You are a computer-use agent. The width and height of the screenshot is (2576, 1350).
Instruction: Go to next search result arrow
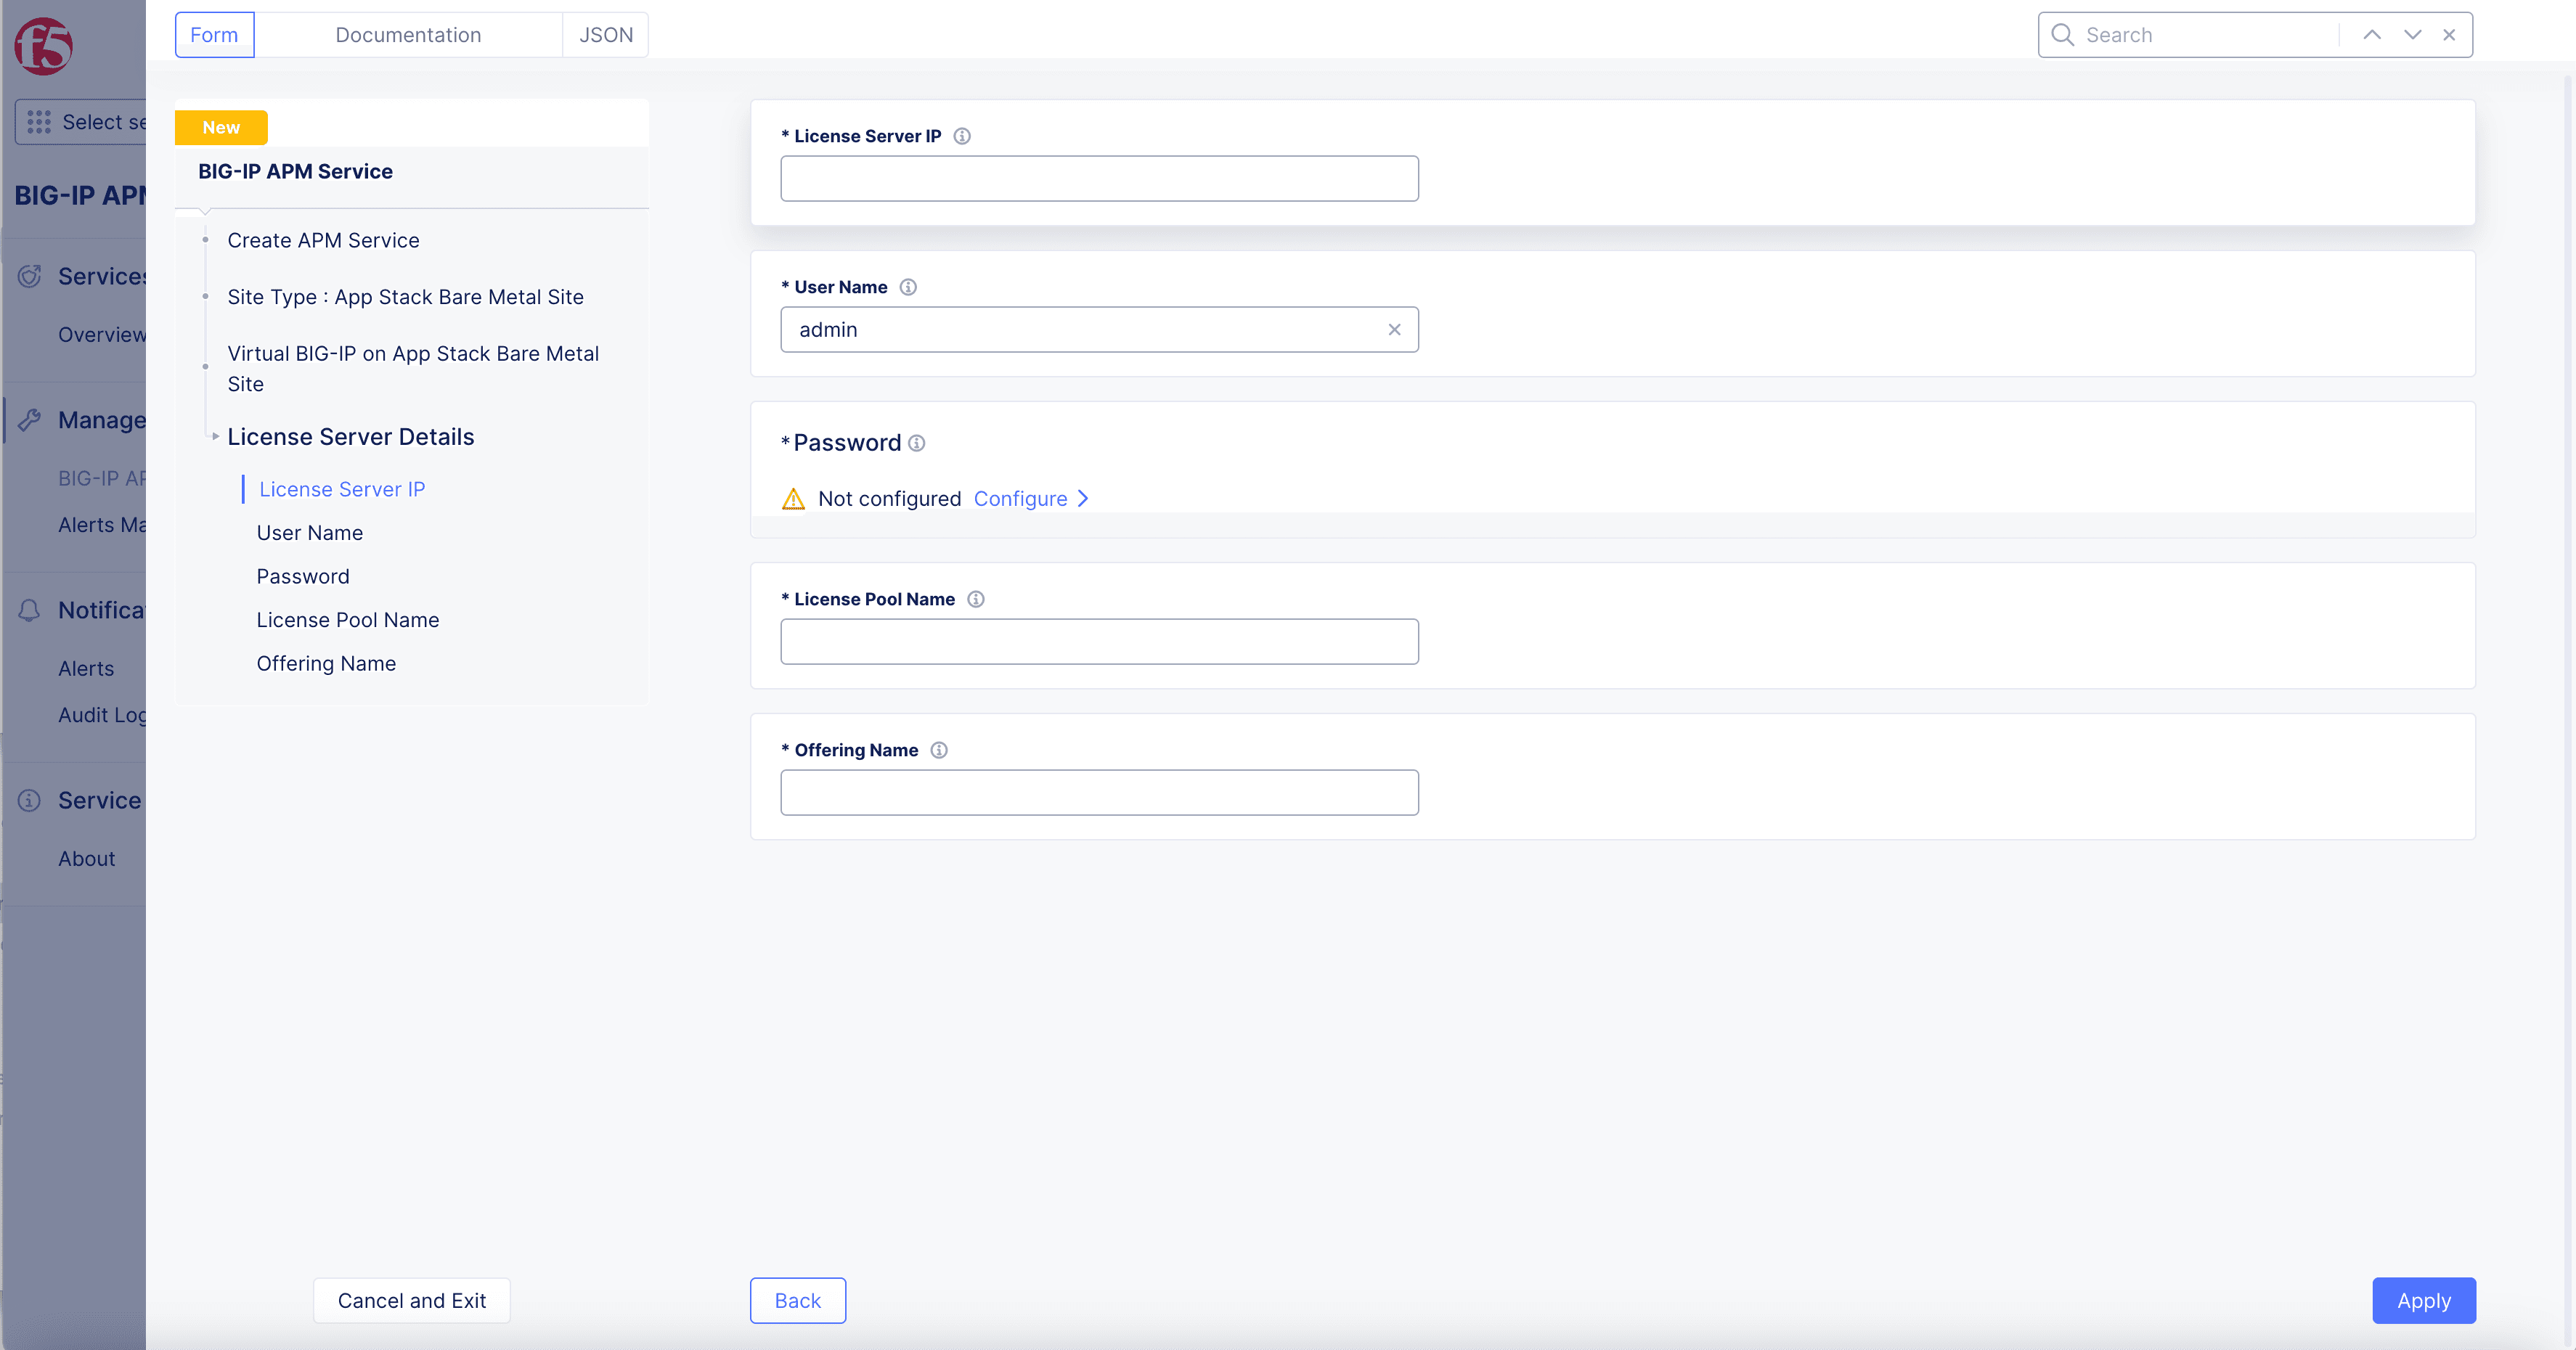point(2412,35)
